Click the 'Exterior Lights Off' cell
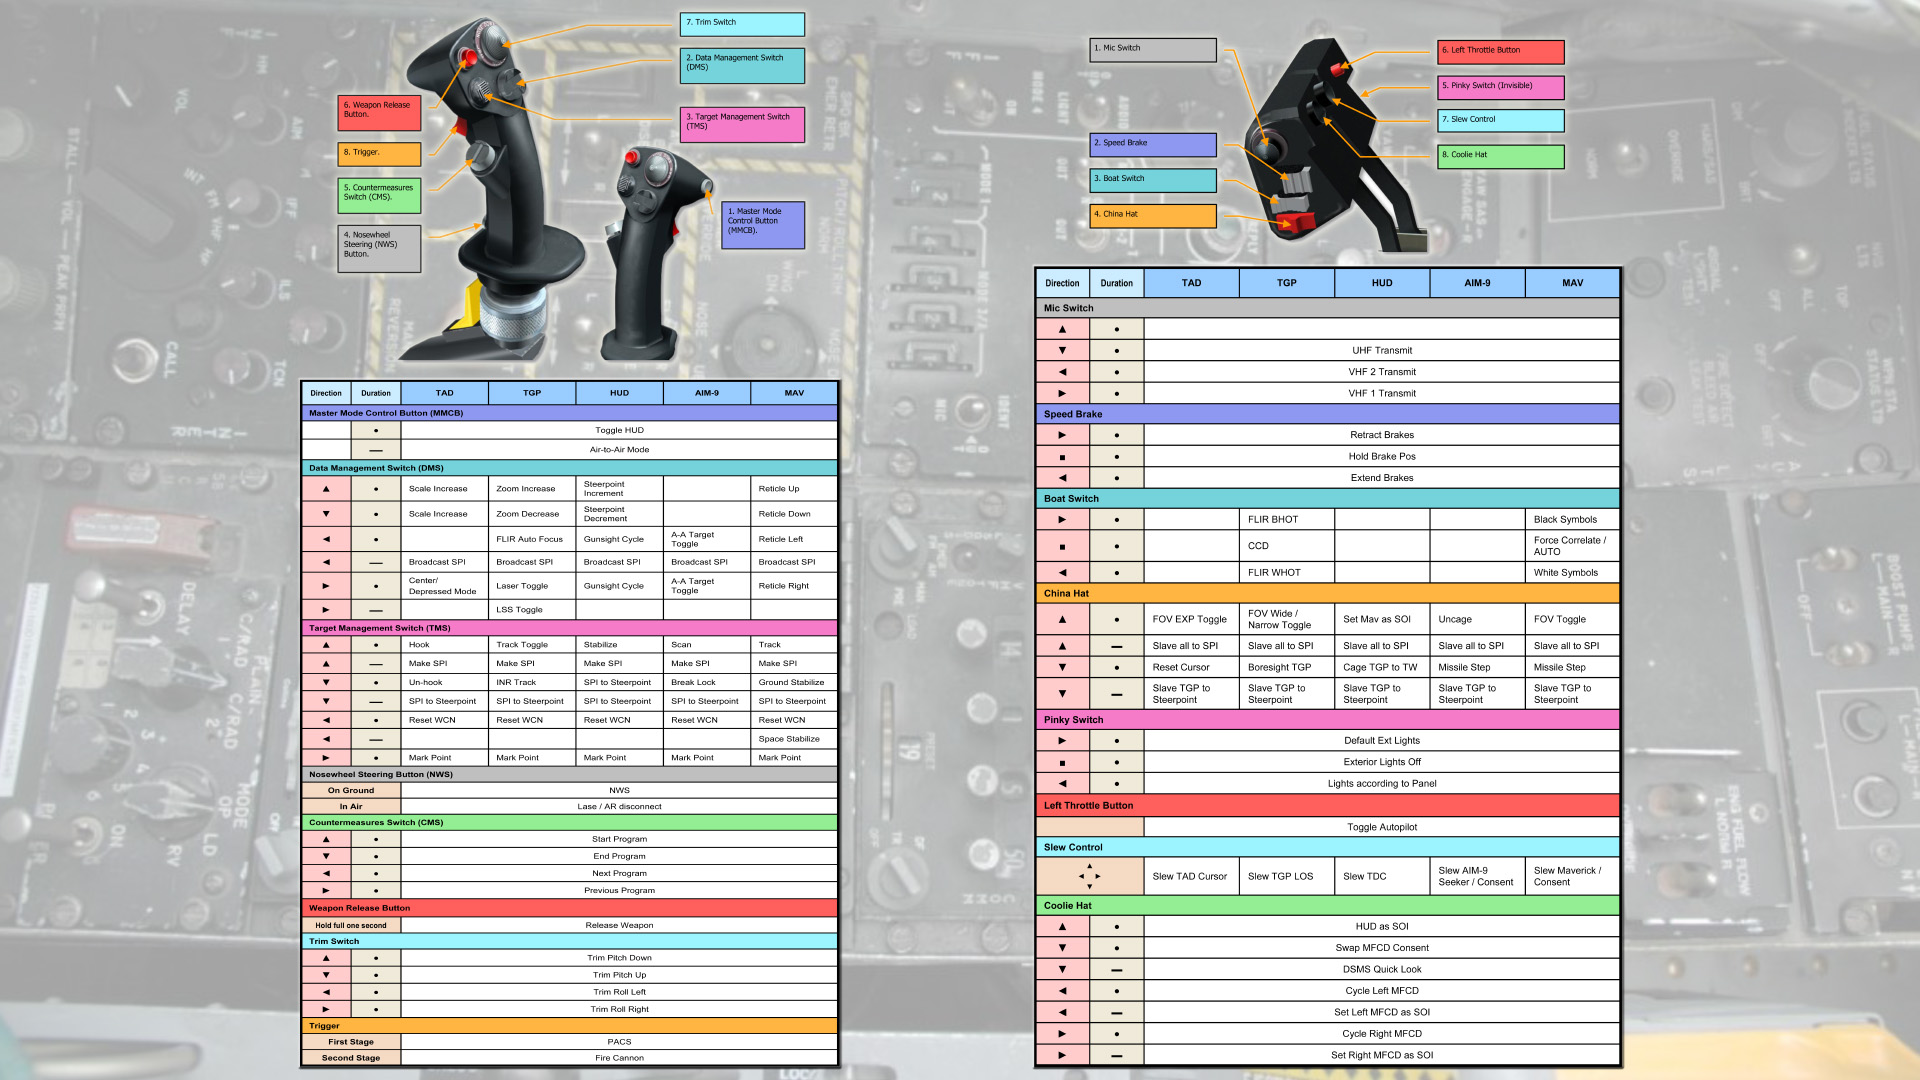1920x1080 pixels. (x=1382, y=762)
